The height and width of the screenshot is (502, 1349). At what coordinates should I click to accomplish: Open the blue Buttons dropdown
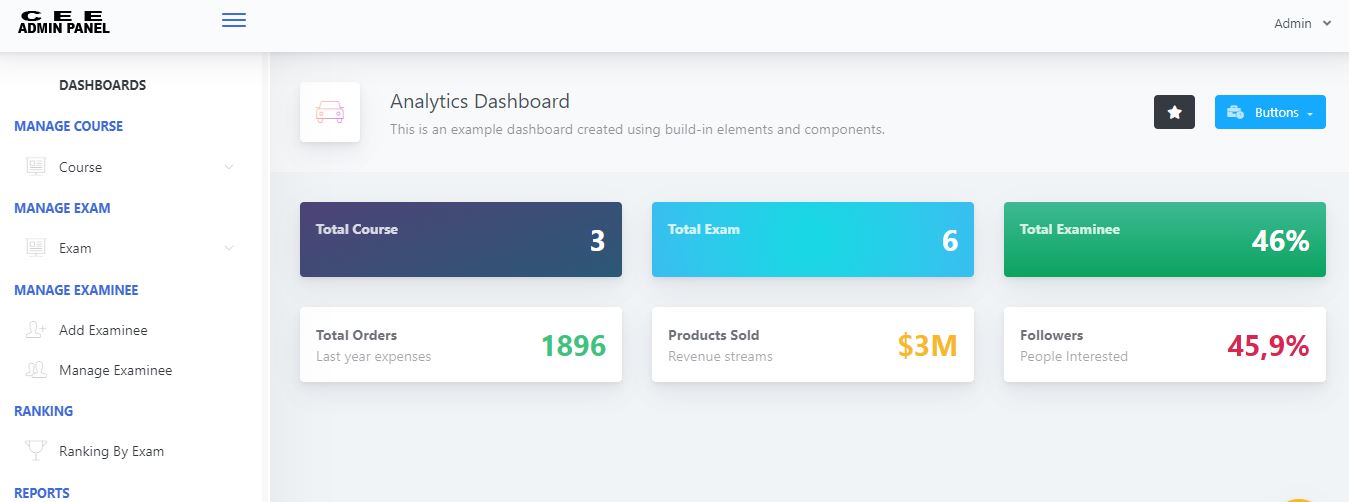(x=1270, y=112)
